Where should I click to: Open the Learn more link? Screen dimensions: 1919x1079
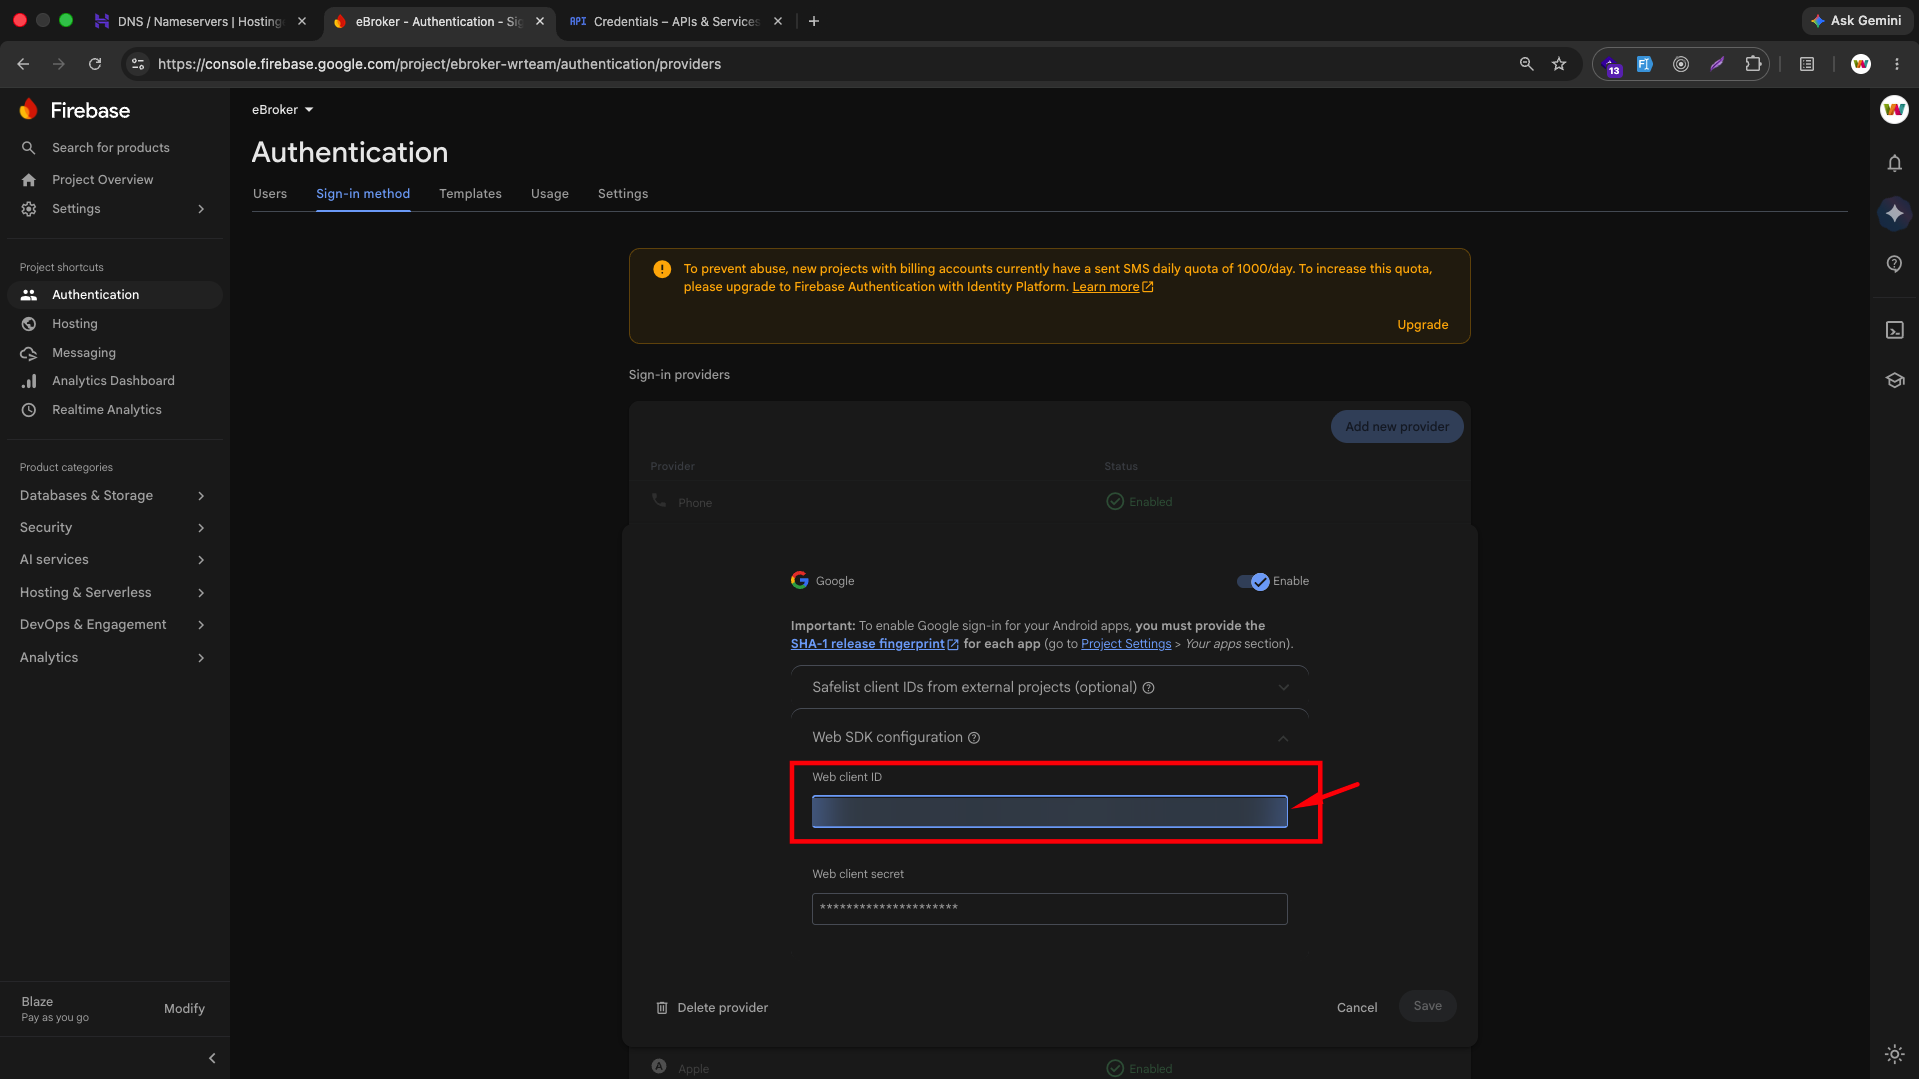1112,287
